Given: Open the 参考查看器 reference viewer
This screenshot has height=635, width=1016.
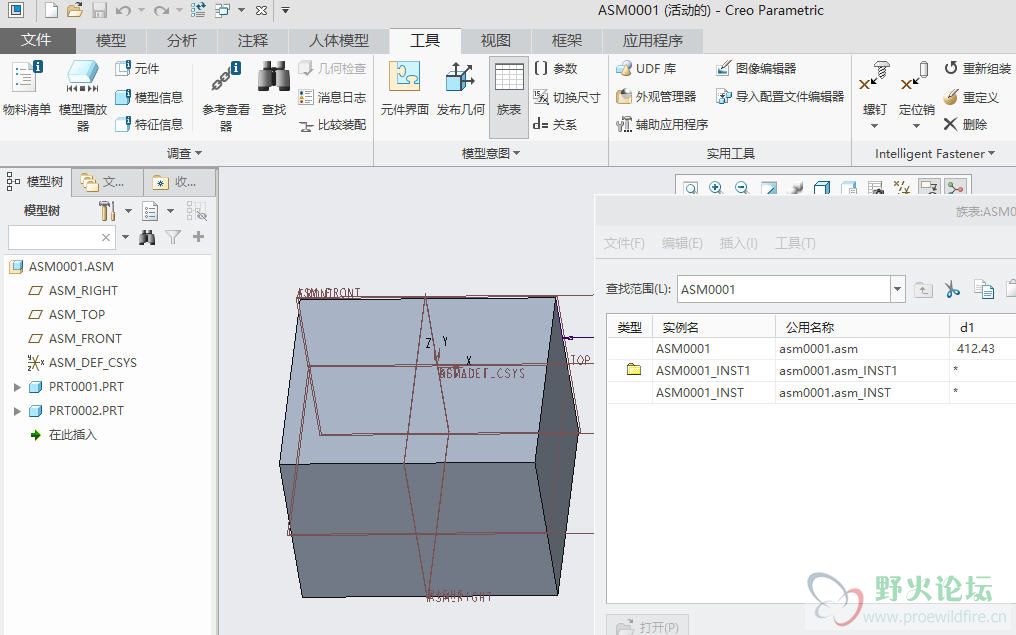Looking at the screenshot, I should click(x=225, y=95).
